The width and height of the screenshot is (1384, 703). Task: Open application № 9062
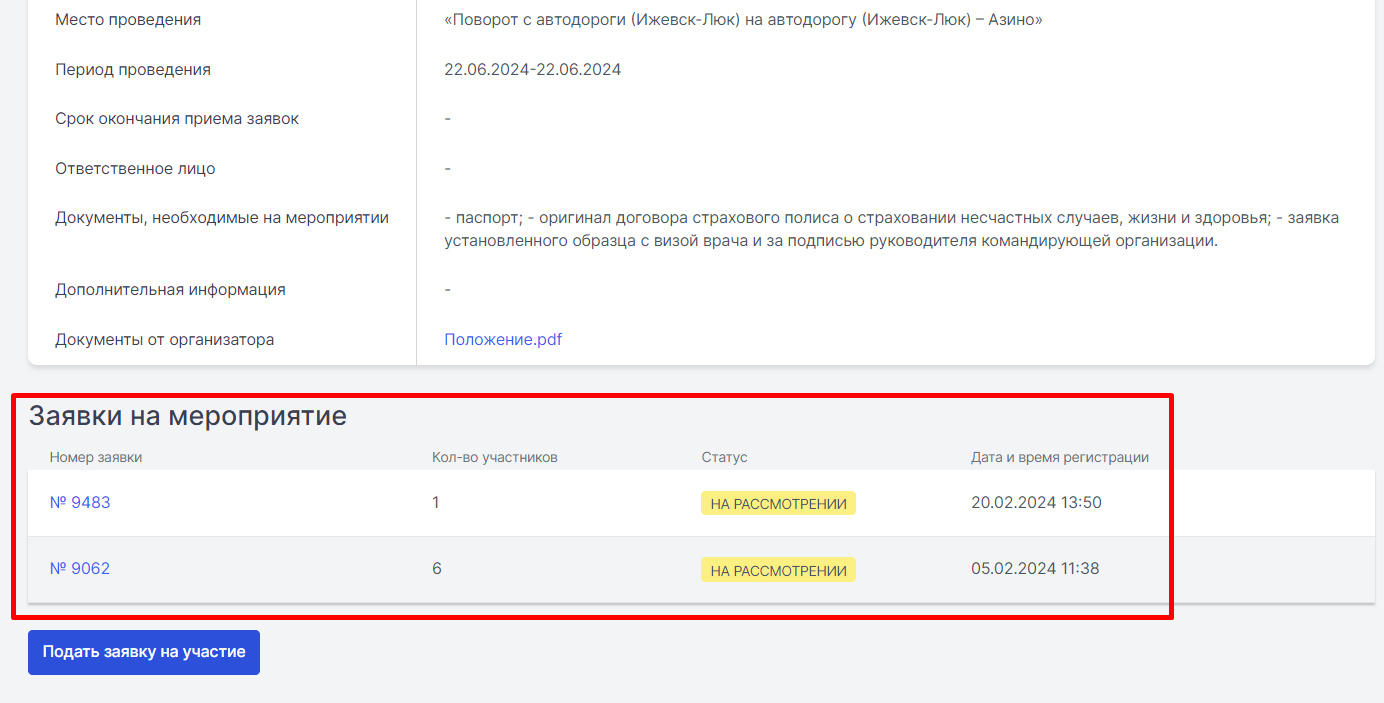(x=80, y=568)
